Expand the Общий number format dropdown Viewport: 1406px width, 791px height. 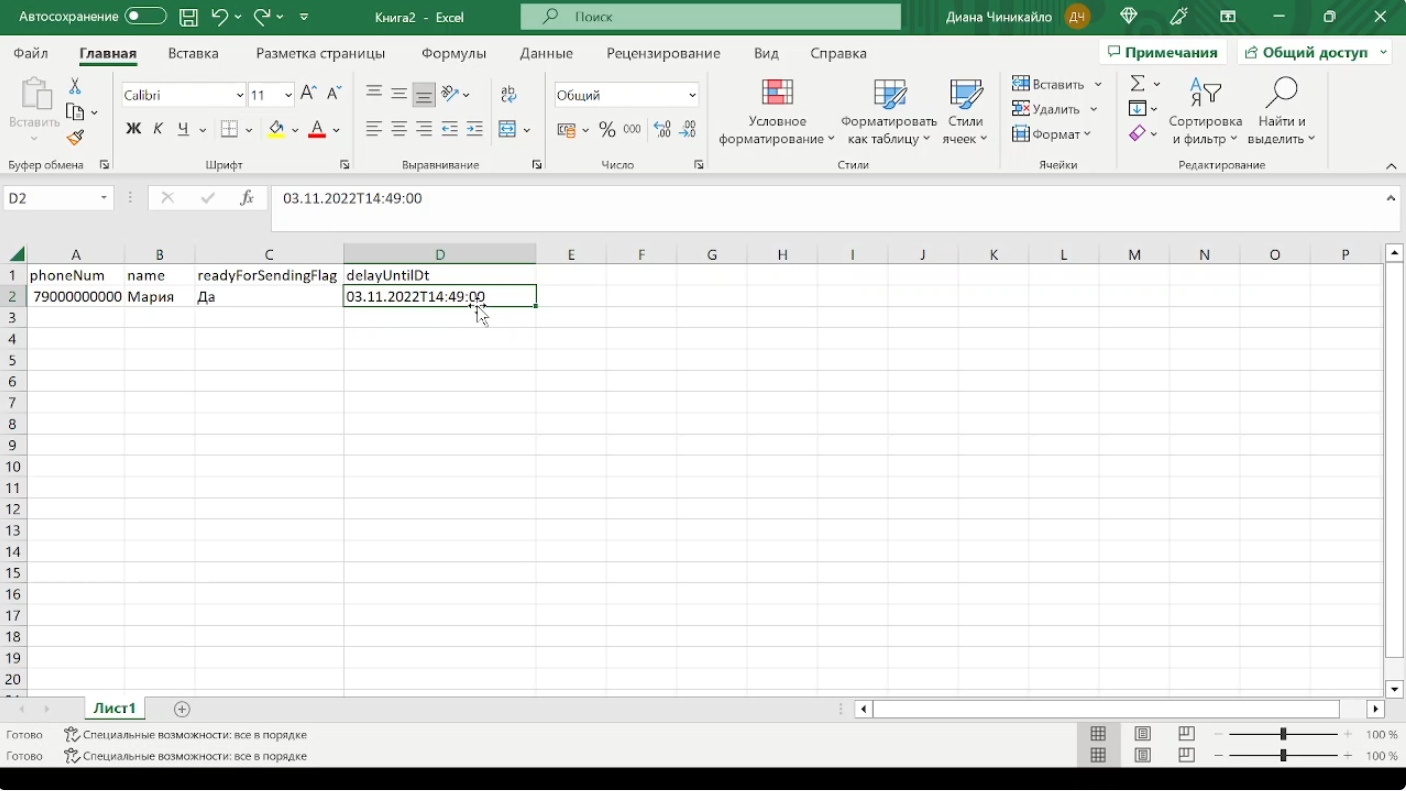tap(692, 95)
